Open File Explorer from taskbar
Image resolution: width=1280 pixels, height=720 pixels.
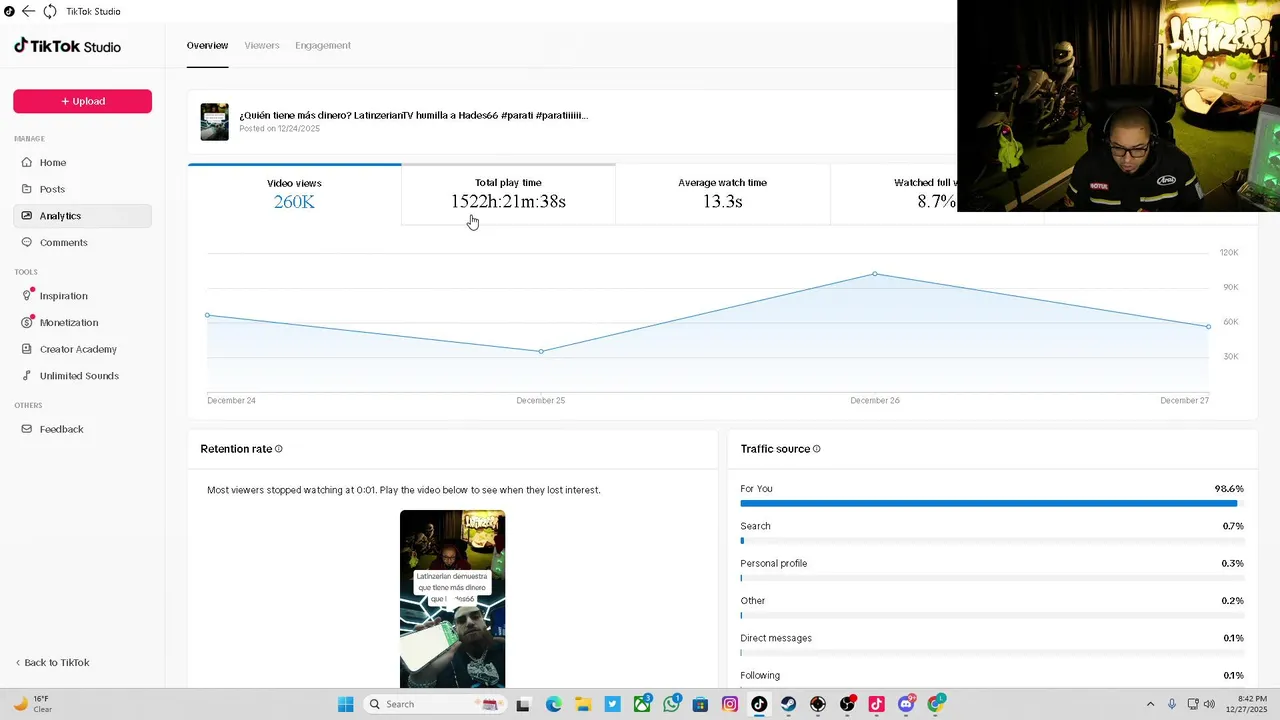(583, 704)
